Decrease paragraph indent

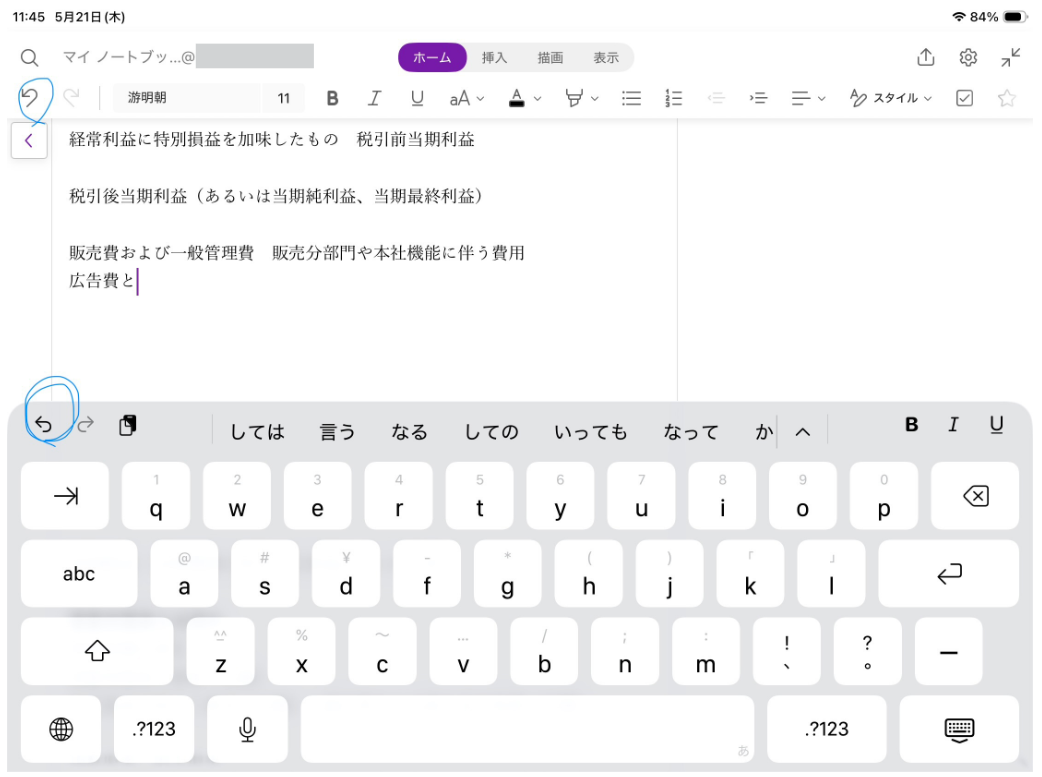[x=716, y=98]
